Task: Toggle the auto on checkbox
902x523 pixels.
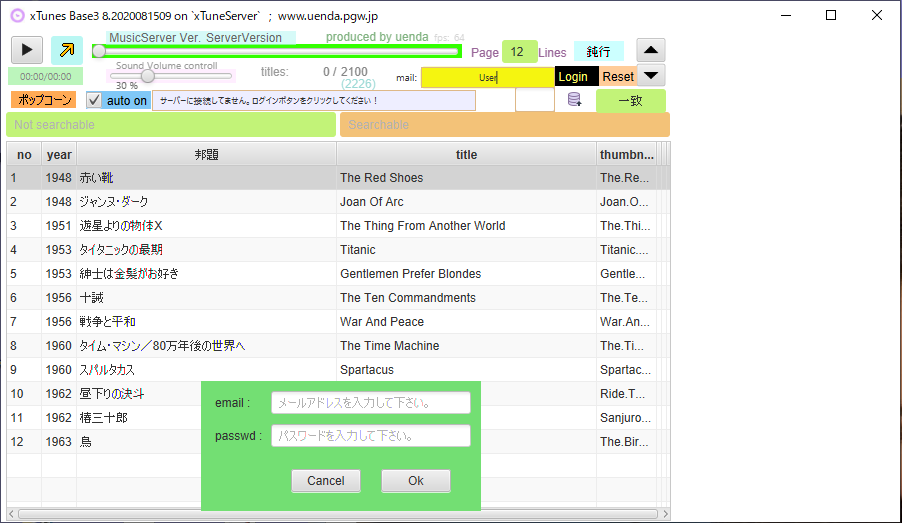Action: (94, 100)
